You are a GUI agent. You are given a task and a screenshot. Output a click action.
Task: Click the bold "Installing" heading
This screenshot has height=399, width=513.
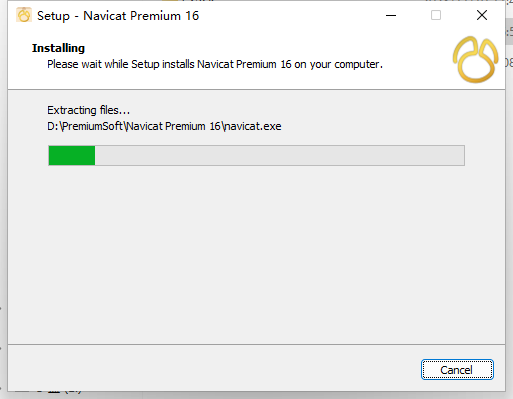[x=58, y=48]
